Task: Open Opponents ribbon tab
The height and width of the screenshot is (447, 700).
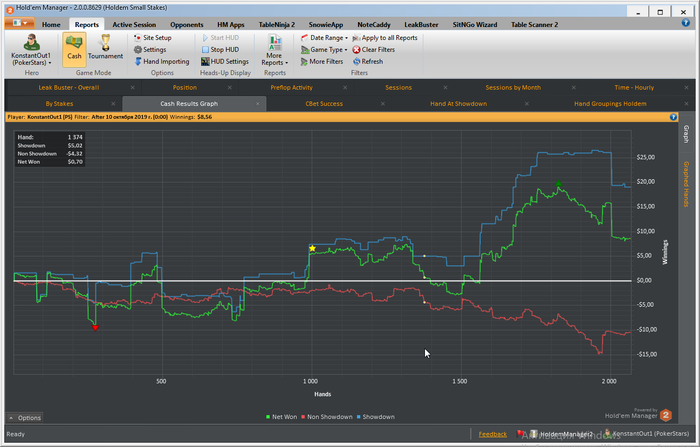Action: click(x=187, y=25)
